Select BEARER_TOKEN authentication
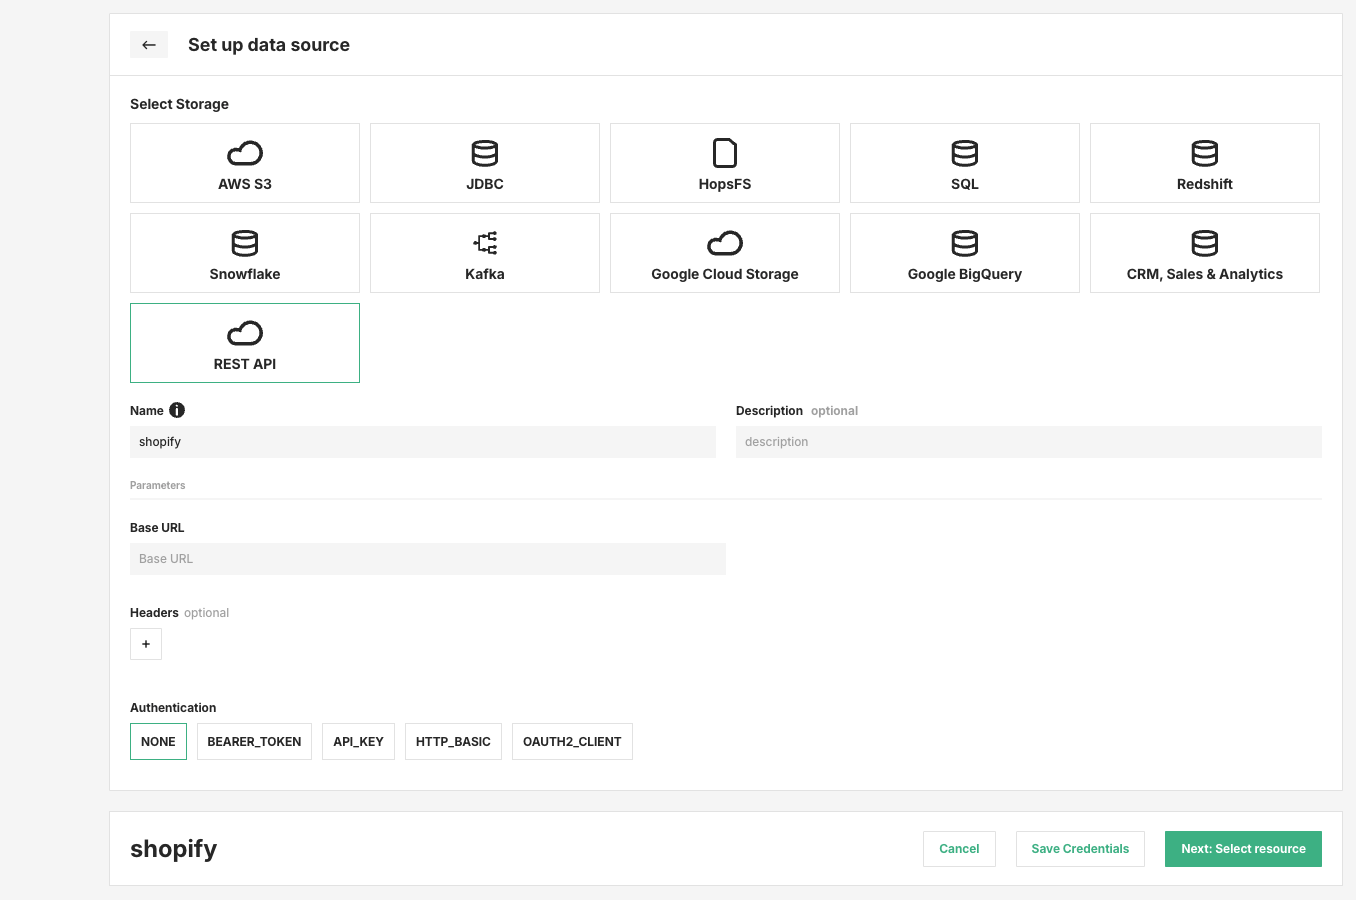The image size is (1356, 900). click(x=254, y=741)
